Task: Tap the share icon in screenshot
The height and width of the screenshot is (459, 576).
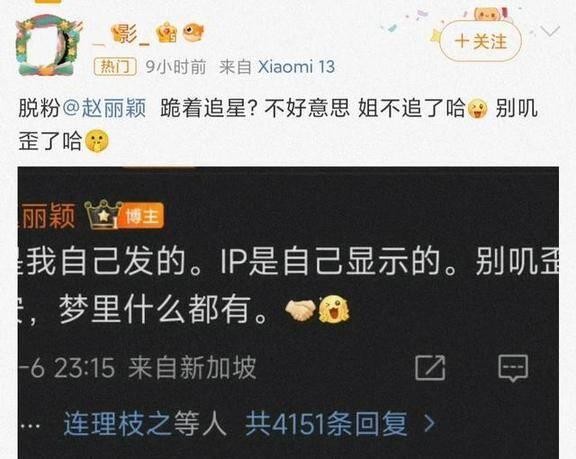Action: pyautogui.click(x=430, y=368)
